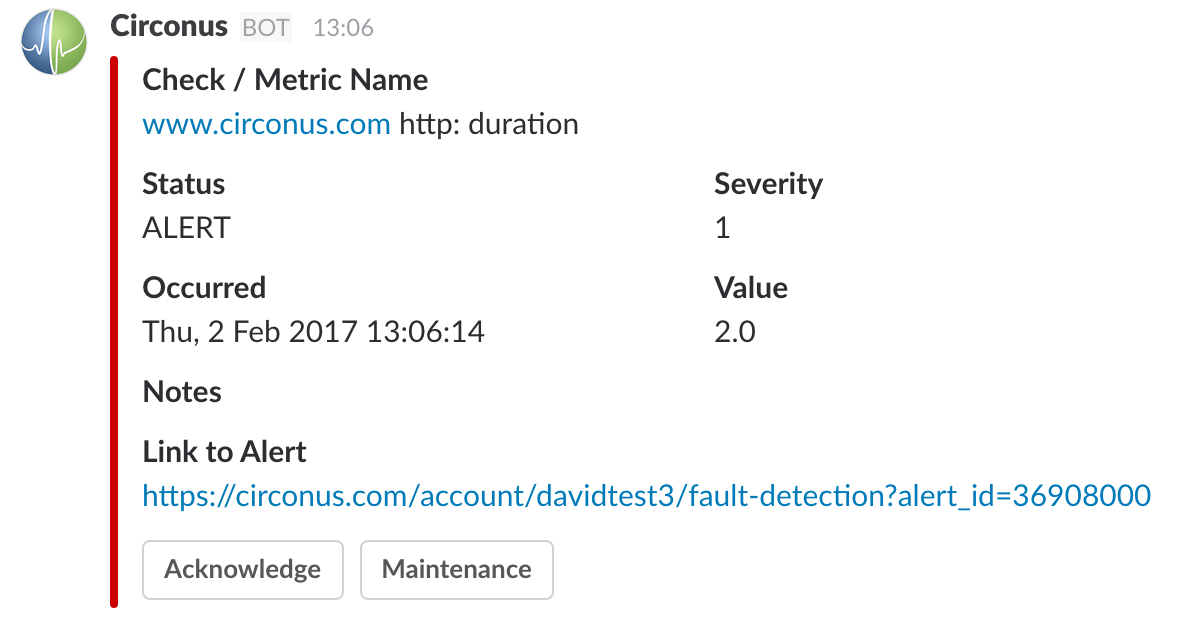Open the fault-detection alert URL
This screenshot has width=1196, height=622.
point(646,495)
